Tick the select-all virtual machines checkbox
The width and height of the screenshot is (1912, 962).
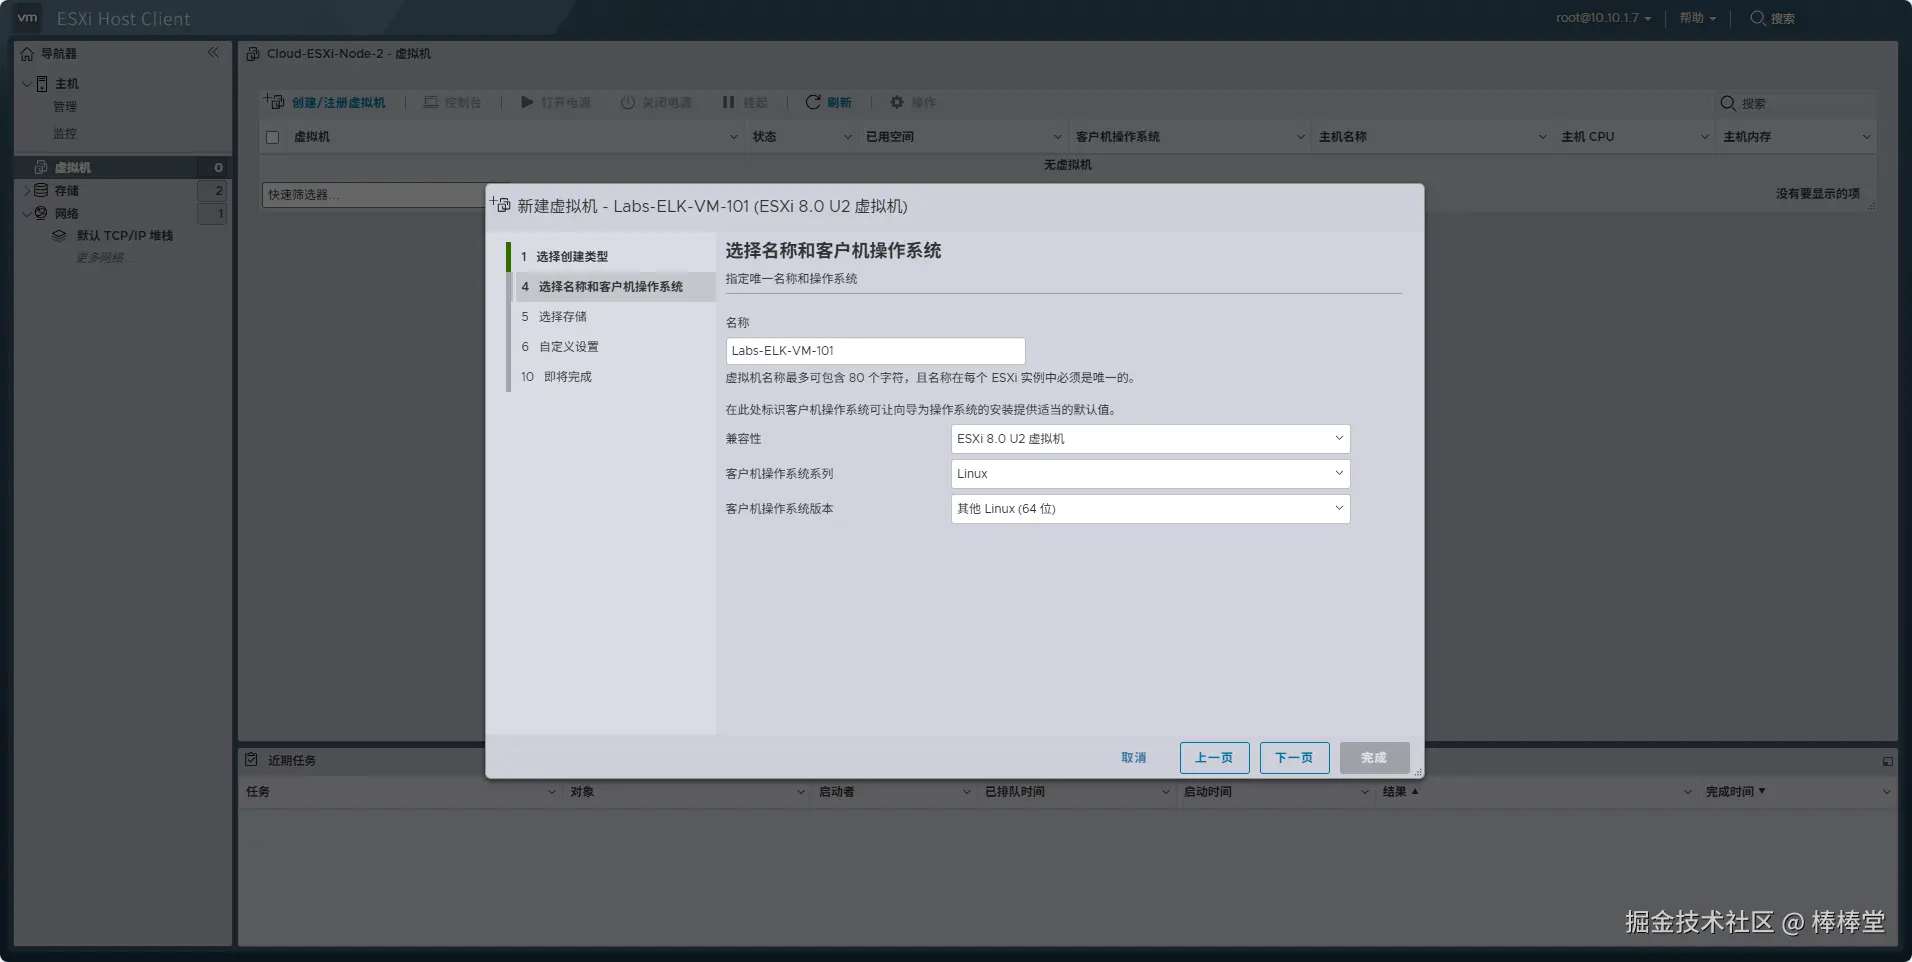click(x=272, y=137)
